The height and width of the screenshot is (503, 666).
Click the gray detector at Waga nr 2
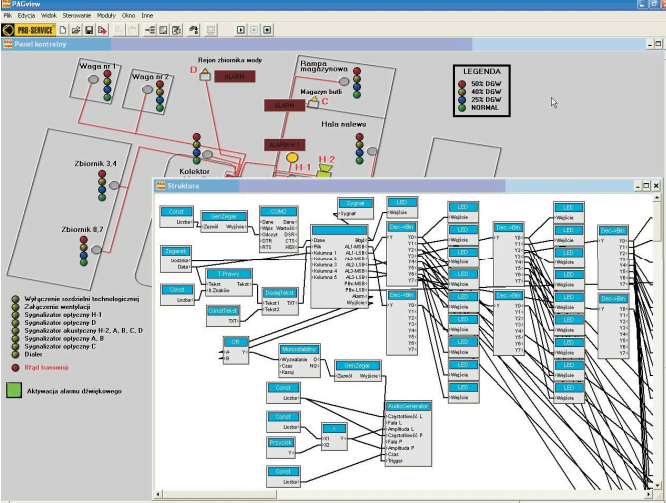tap(147, 89)
